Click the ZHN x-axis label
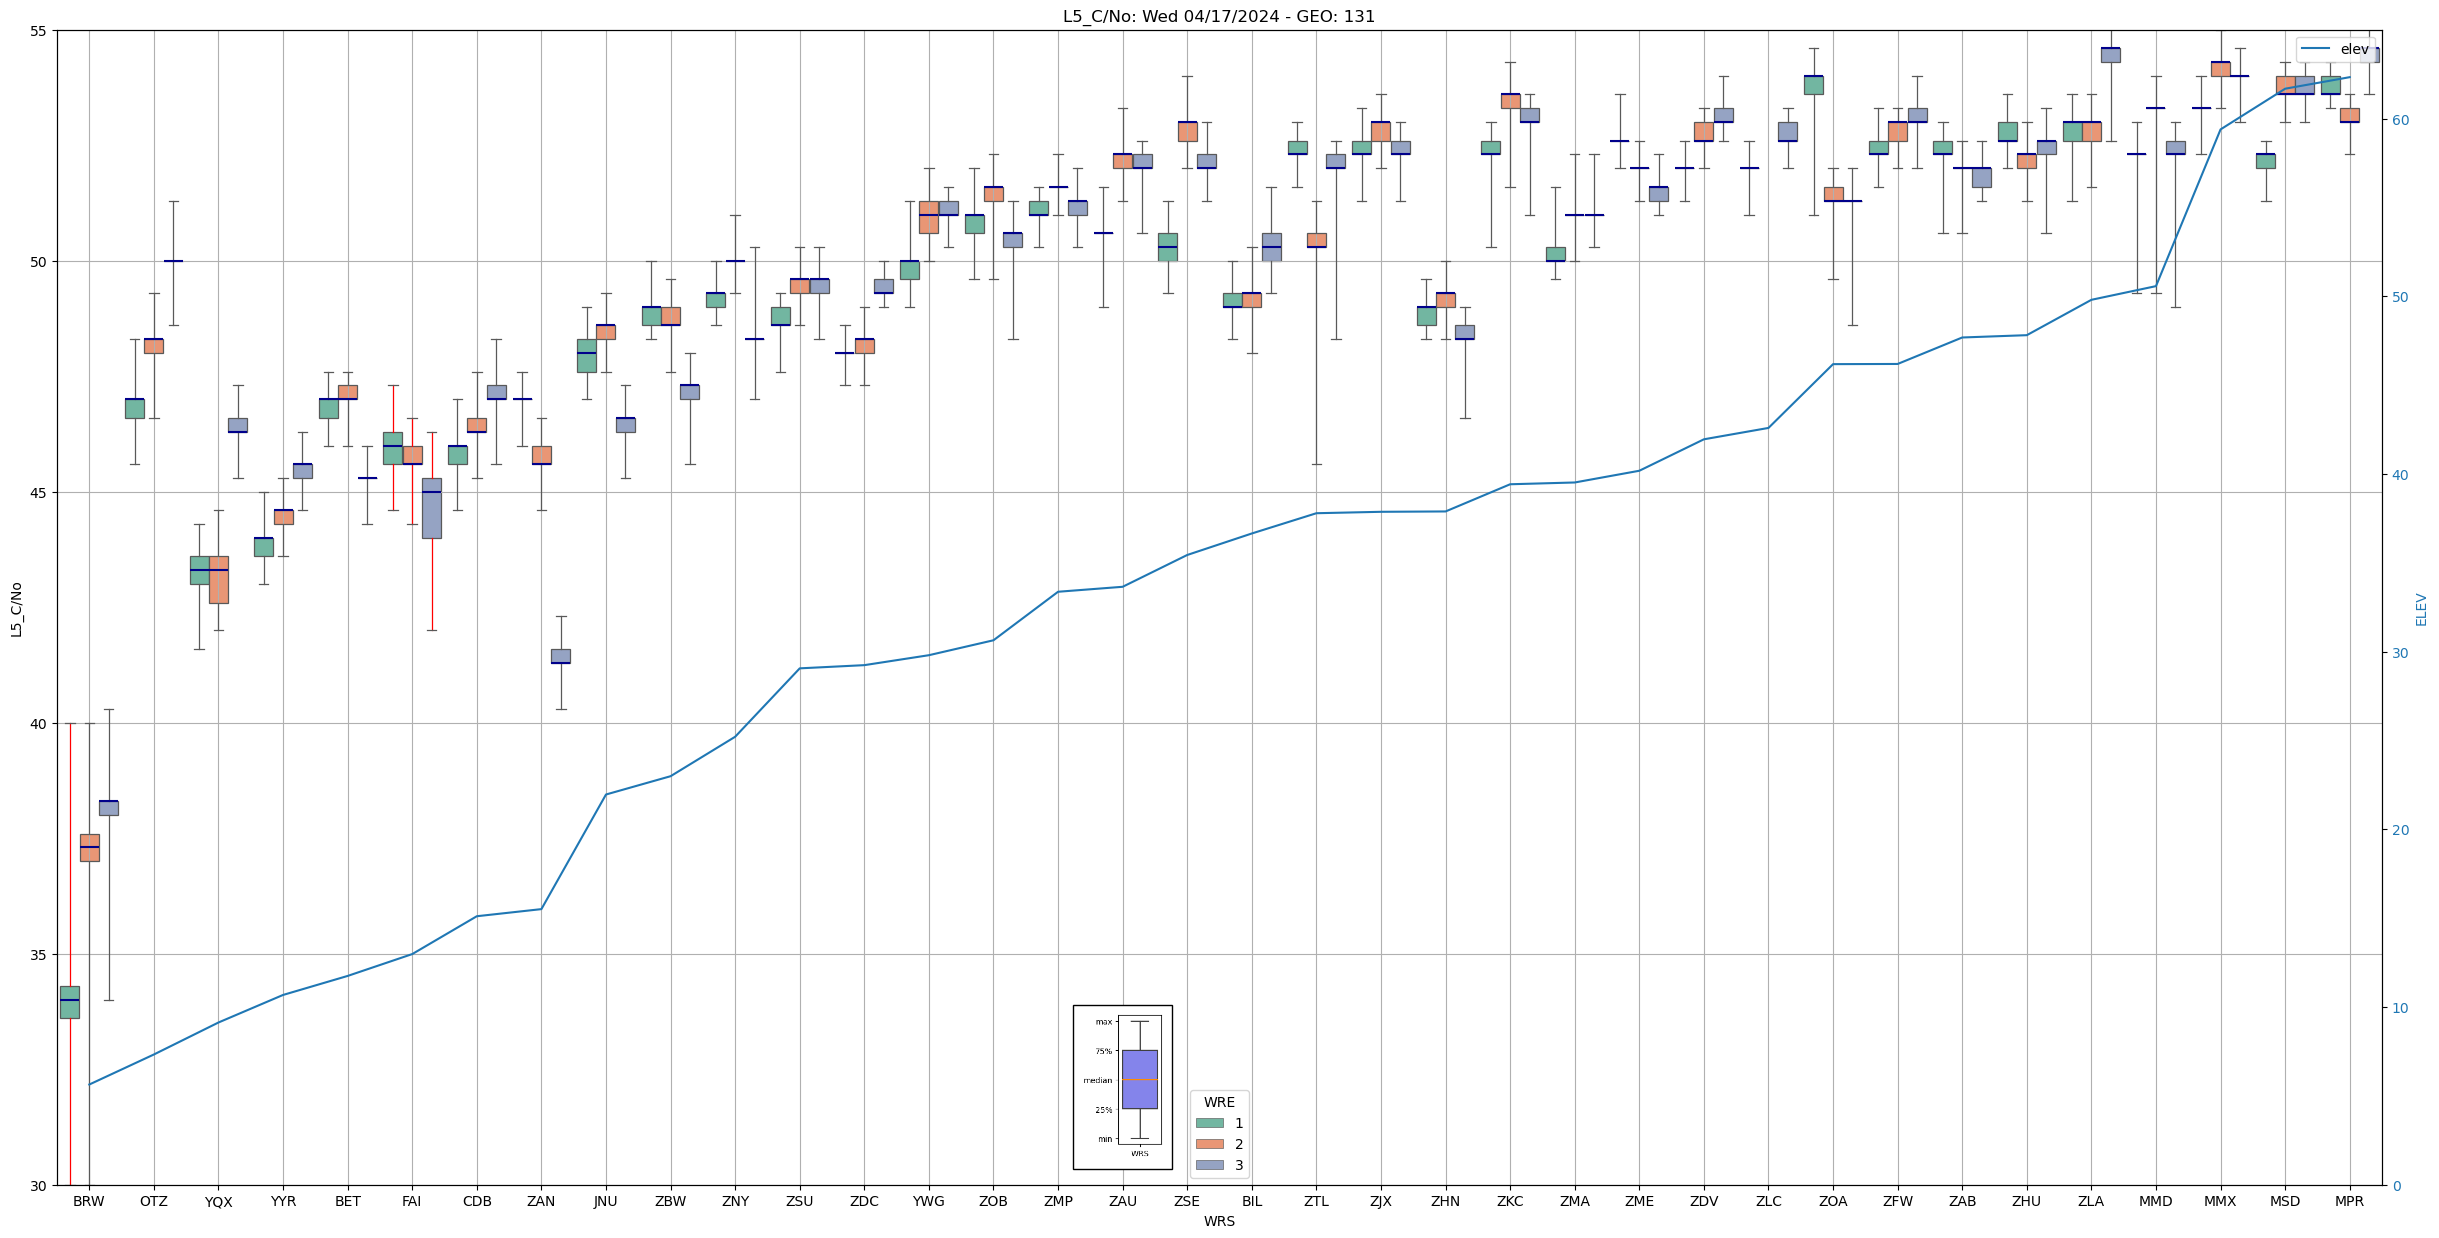This screenshot has height=1238, width=2439. (x=1445, y=1202)
